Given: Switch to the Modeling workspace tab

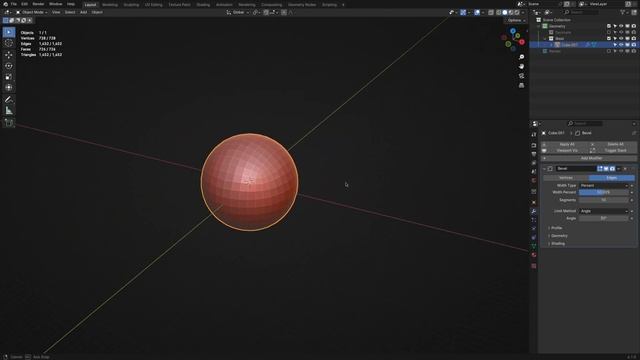Looking at the screenshot, I should click(110, 4).
